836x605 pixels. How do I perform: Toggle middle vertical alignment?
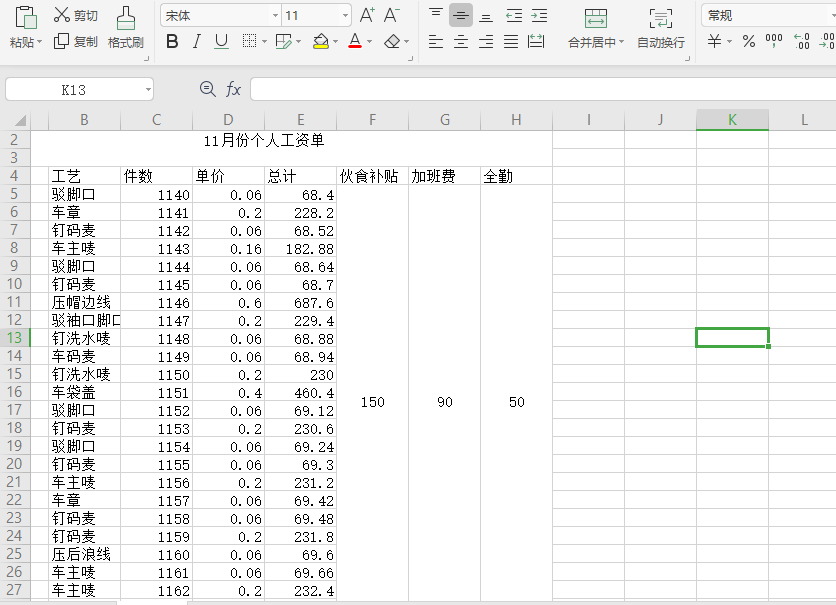pyautogui.click(x=461, y=15)
